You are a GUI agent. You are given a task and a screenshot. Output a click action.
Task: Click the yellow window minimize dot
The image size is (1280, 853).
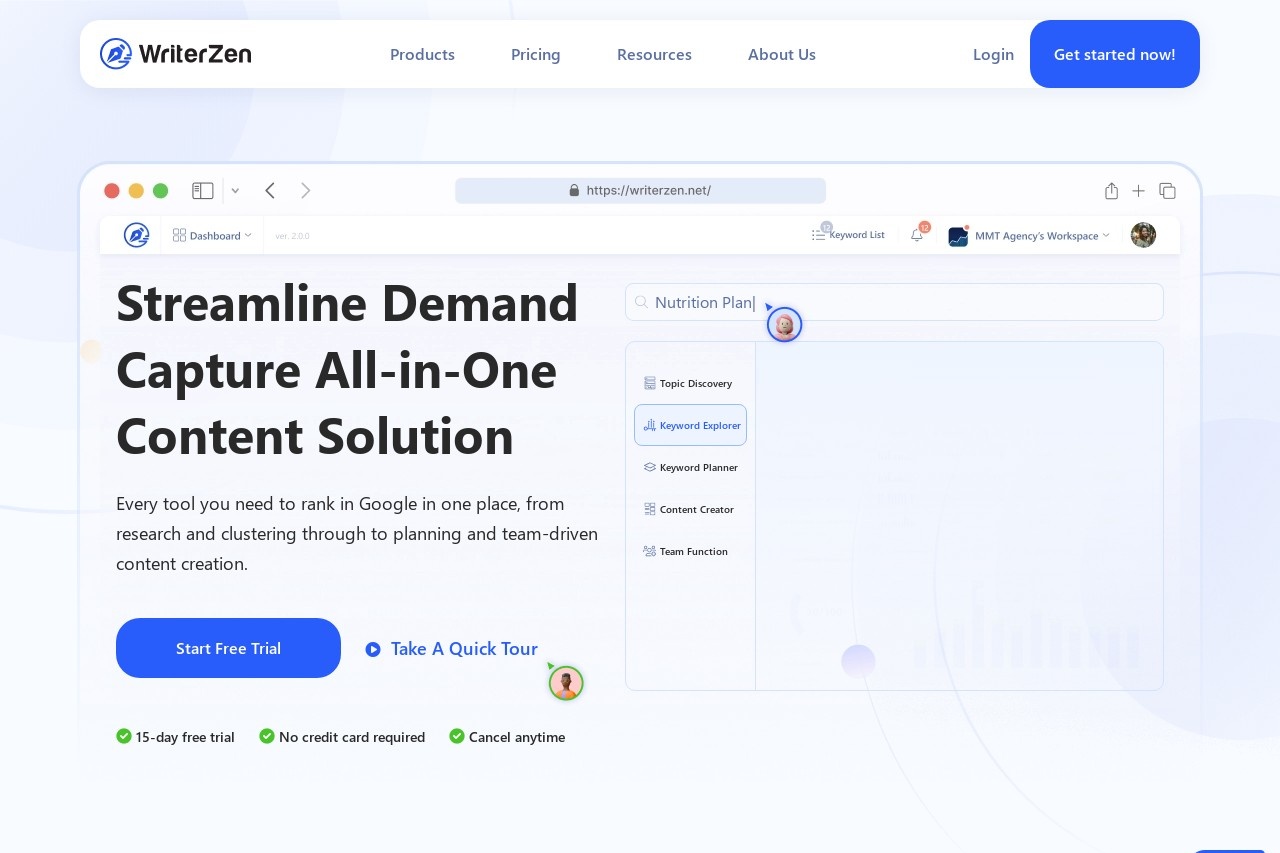pos(136,190)
